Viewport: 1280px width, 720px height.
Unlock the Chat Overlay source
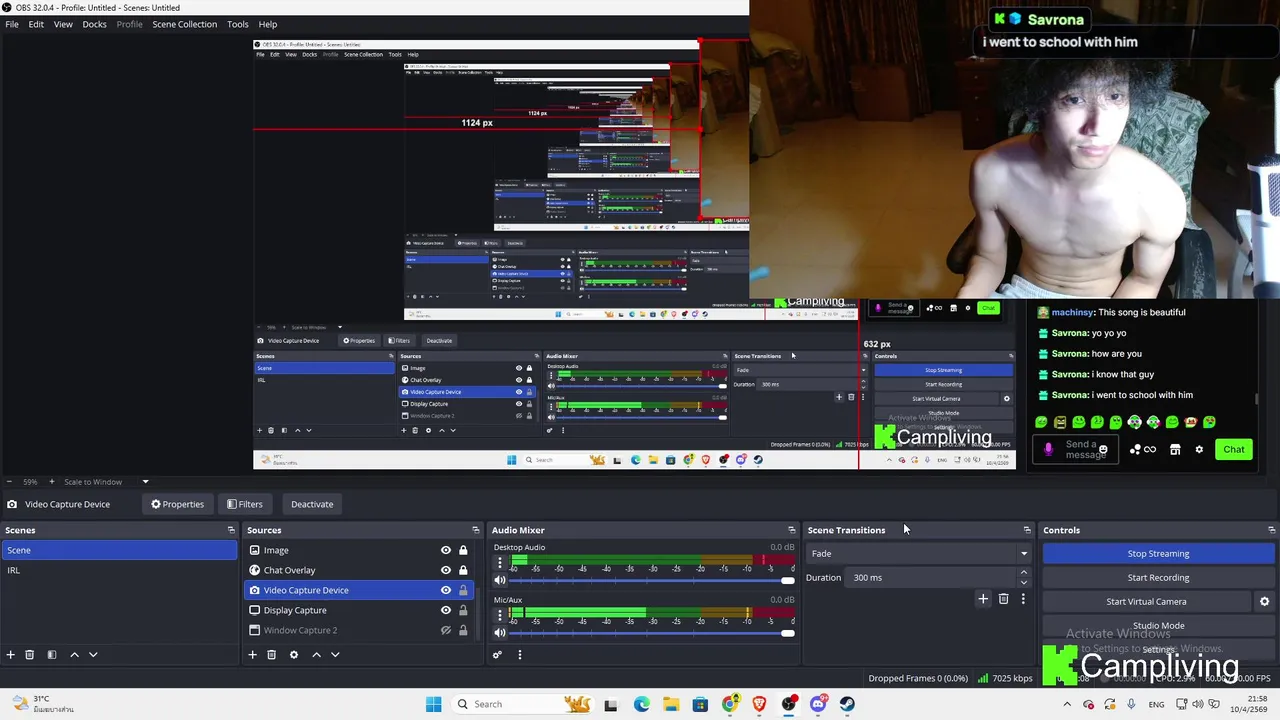pyautogui.click(x=463, y=570)
